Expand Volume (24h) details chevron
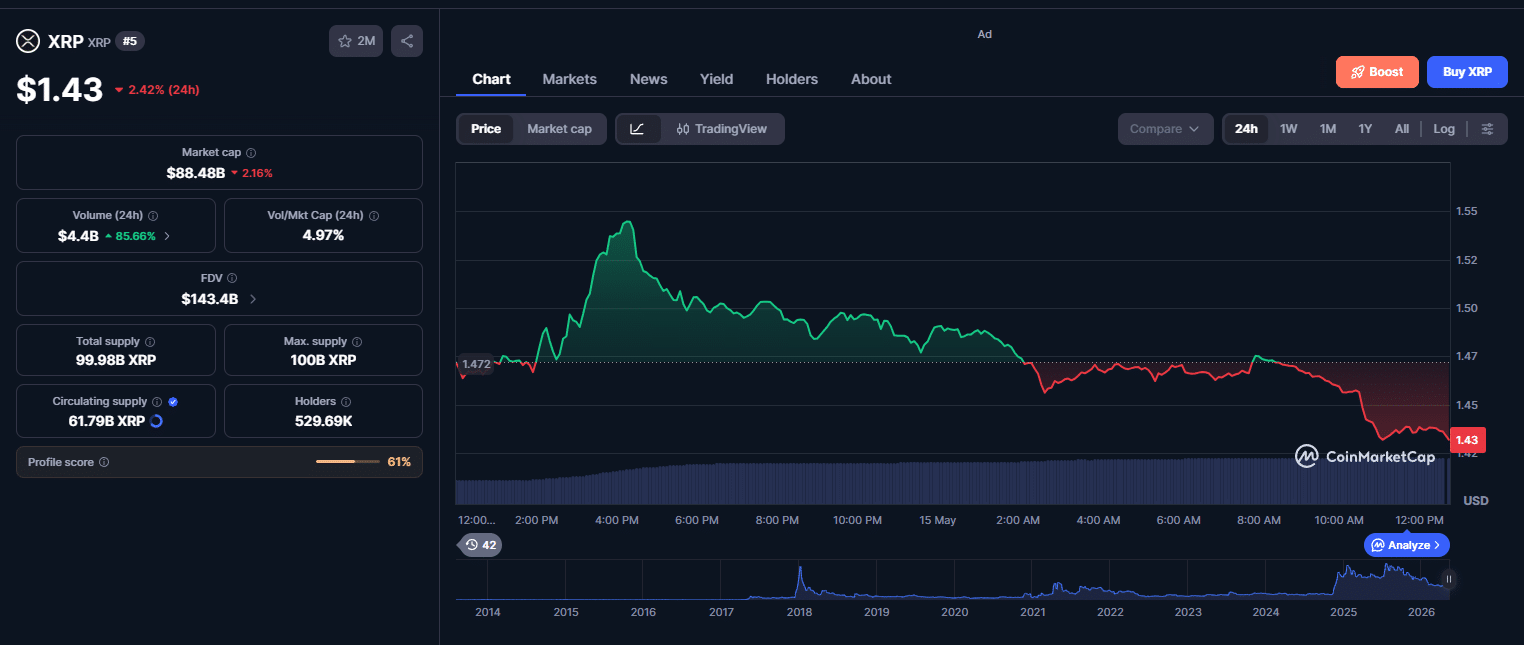 [167, 236]
